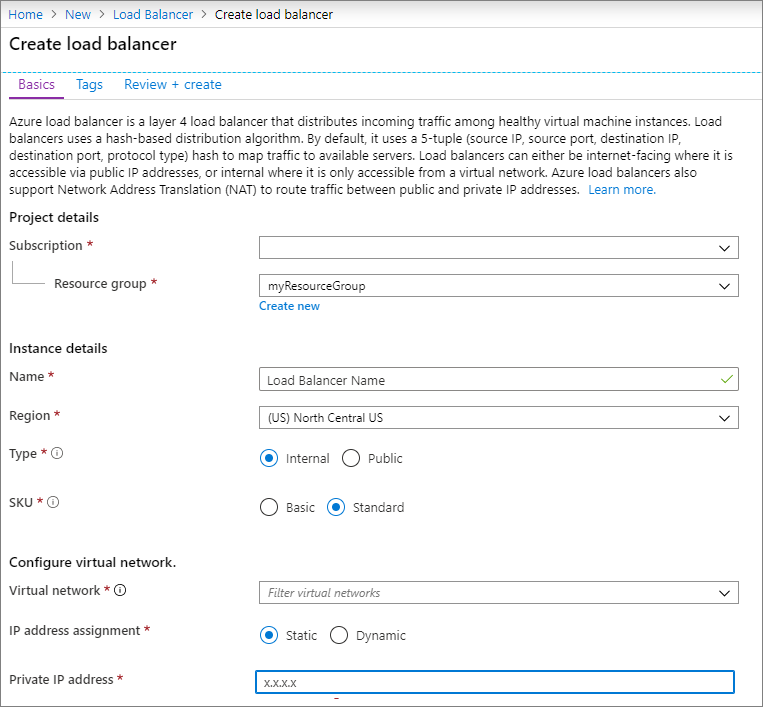This screenshot has width=767, height=713.
Task: Choose the Basic SKU option
Action: coord(269,507)
